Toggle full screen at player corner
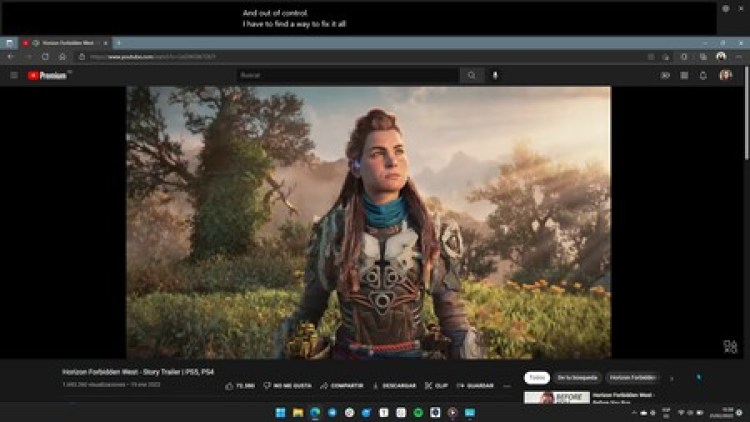750x422 pixels. 730,346
